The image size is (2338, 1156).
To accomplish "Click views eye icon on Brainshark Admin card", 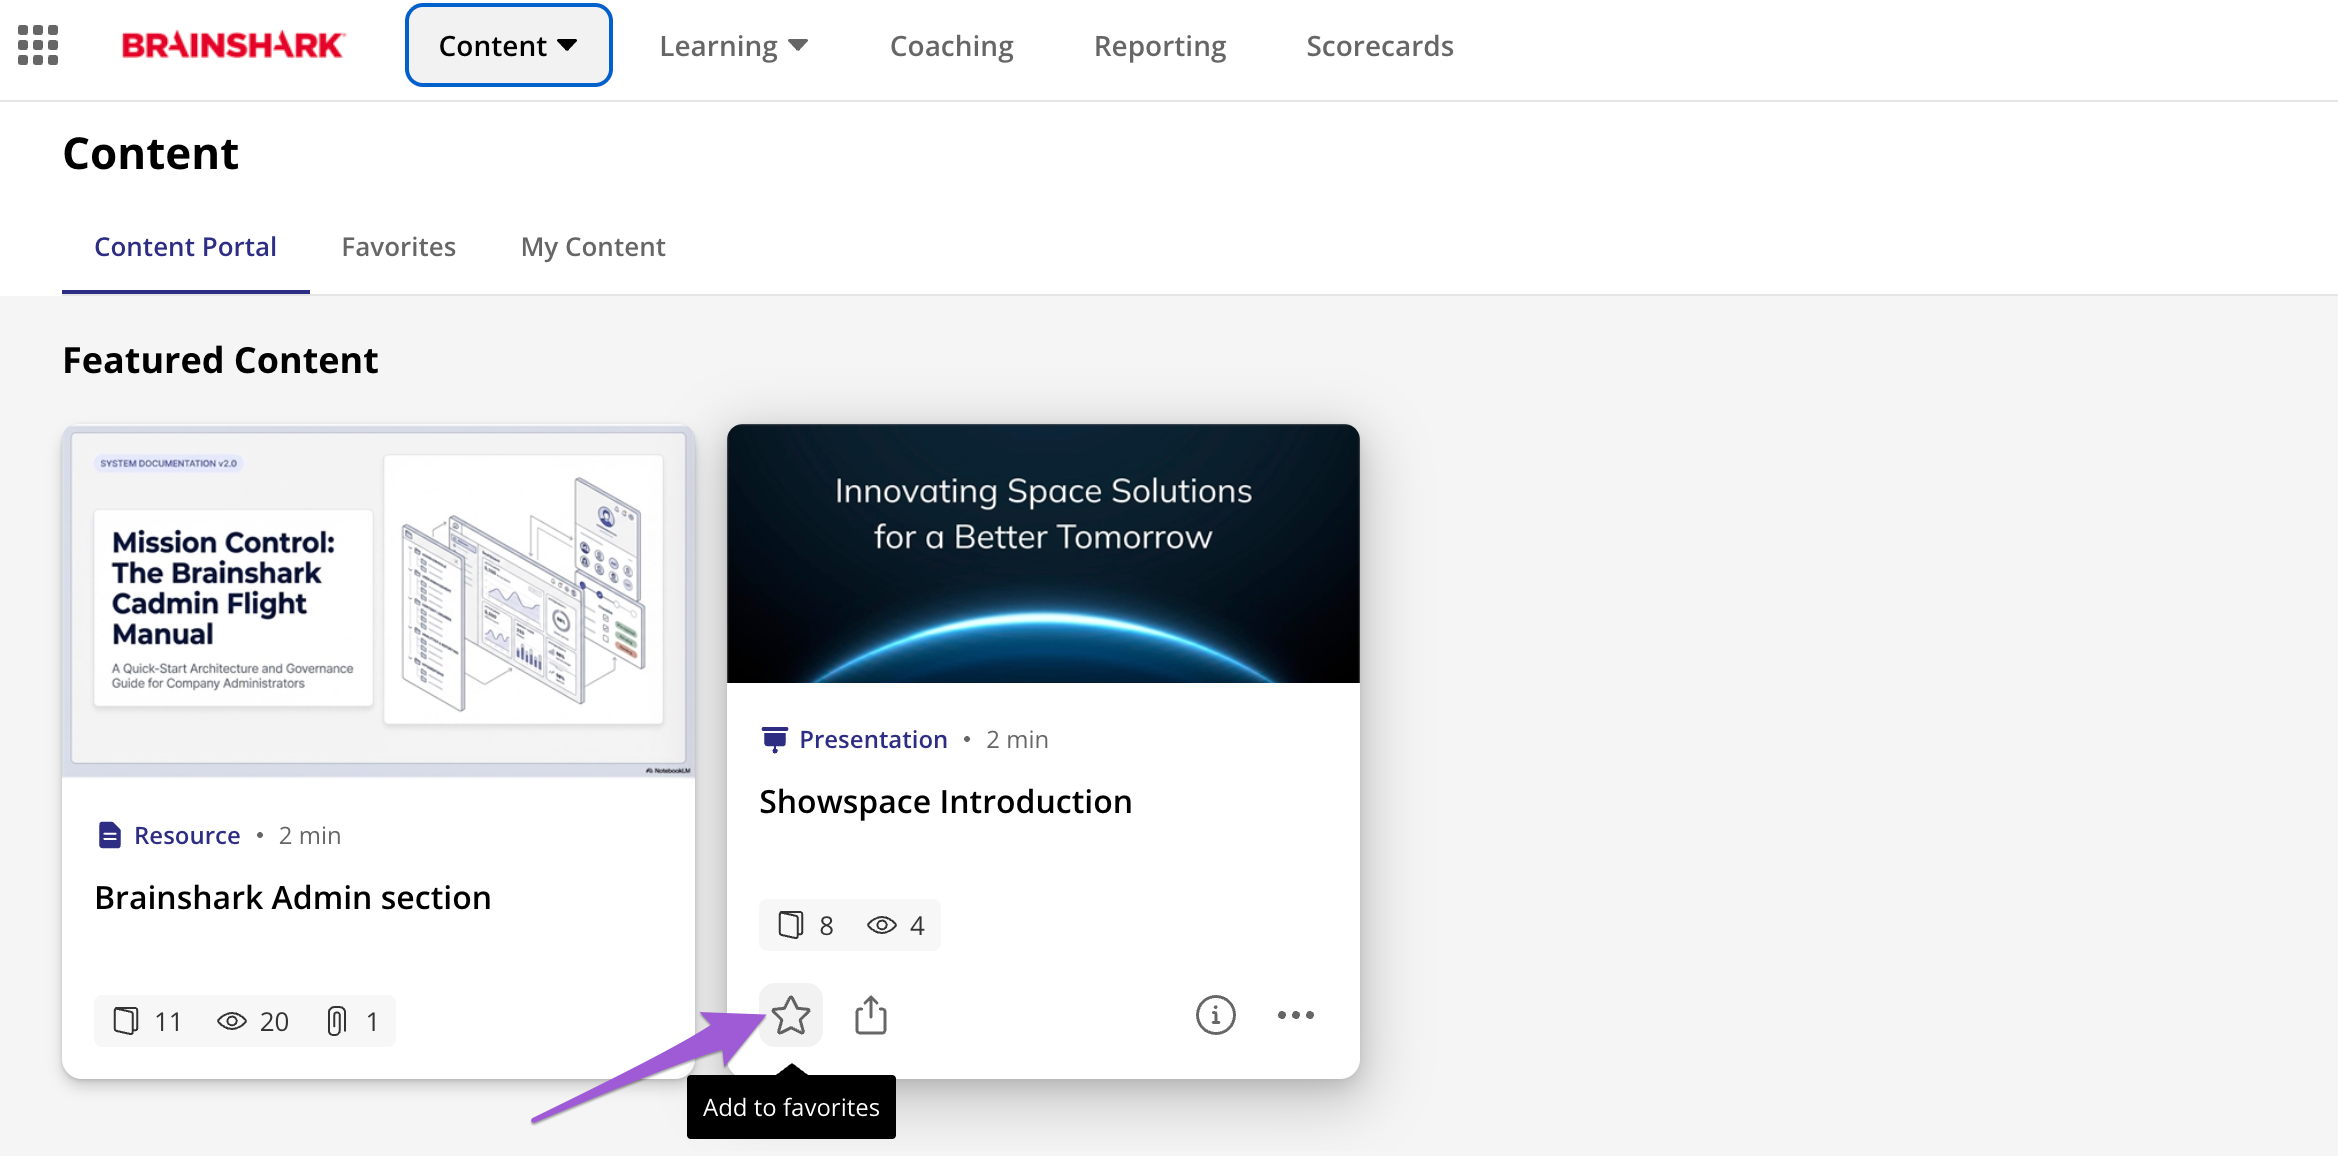I will tap(232, 1021).
